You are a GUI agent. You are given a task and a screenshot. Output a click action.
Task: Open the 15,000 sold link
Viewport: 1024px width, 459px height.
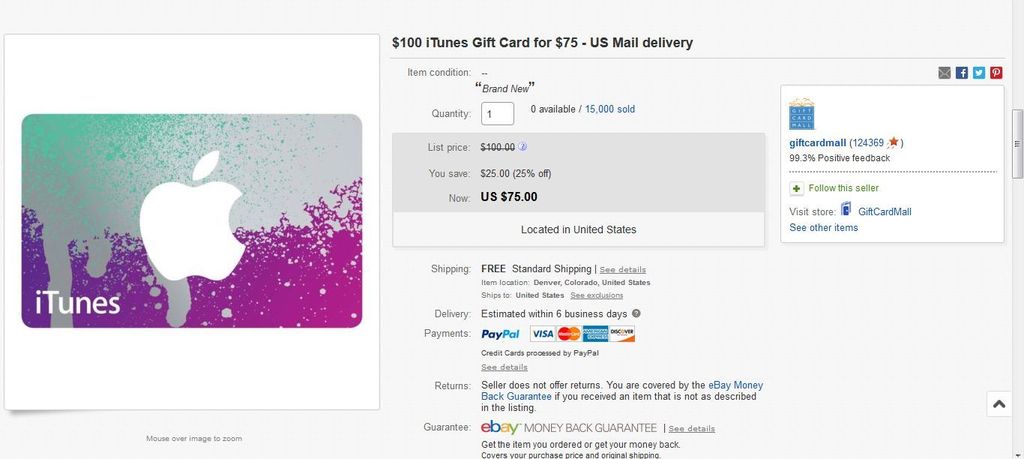coord(609,109)
